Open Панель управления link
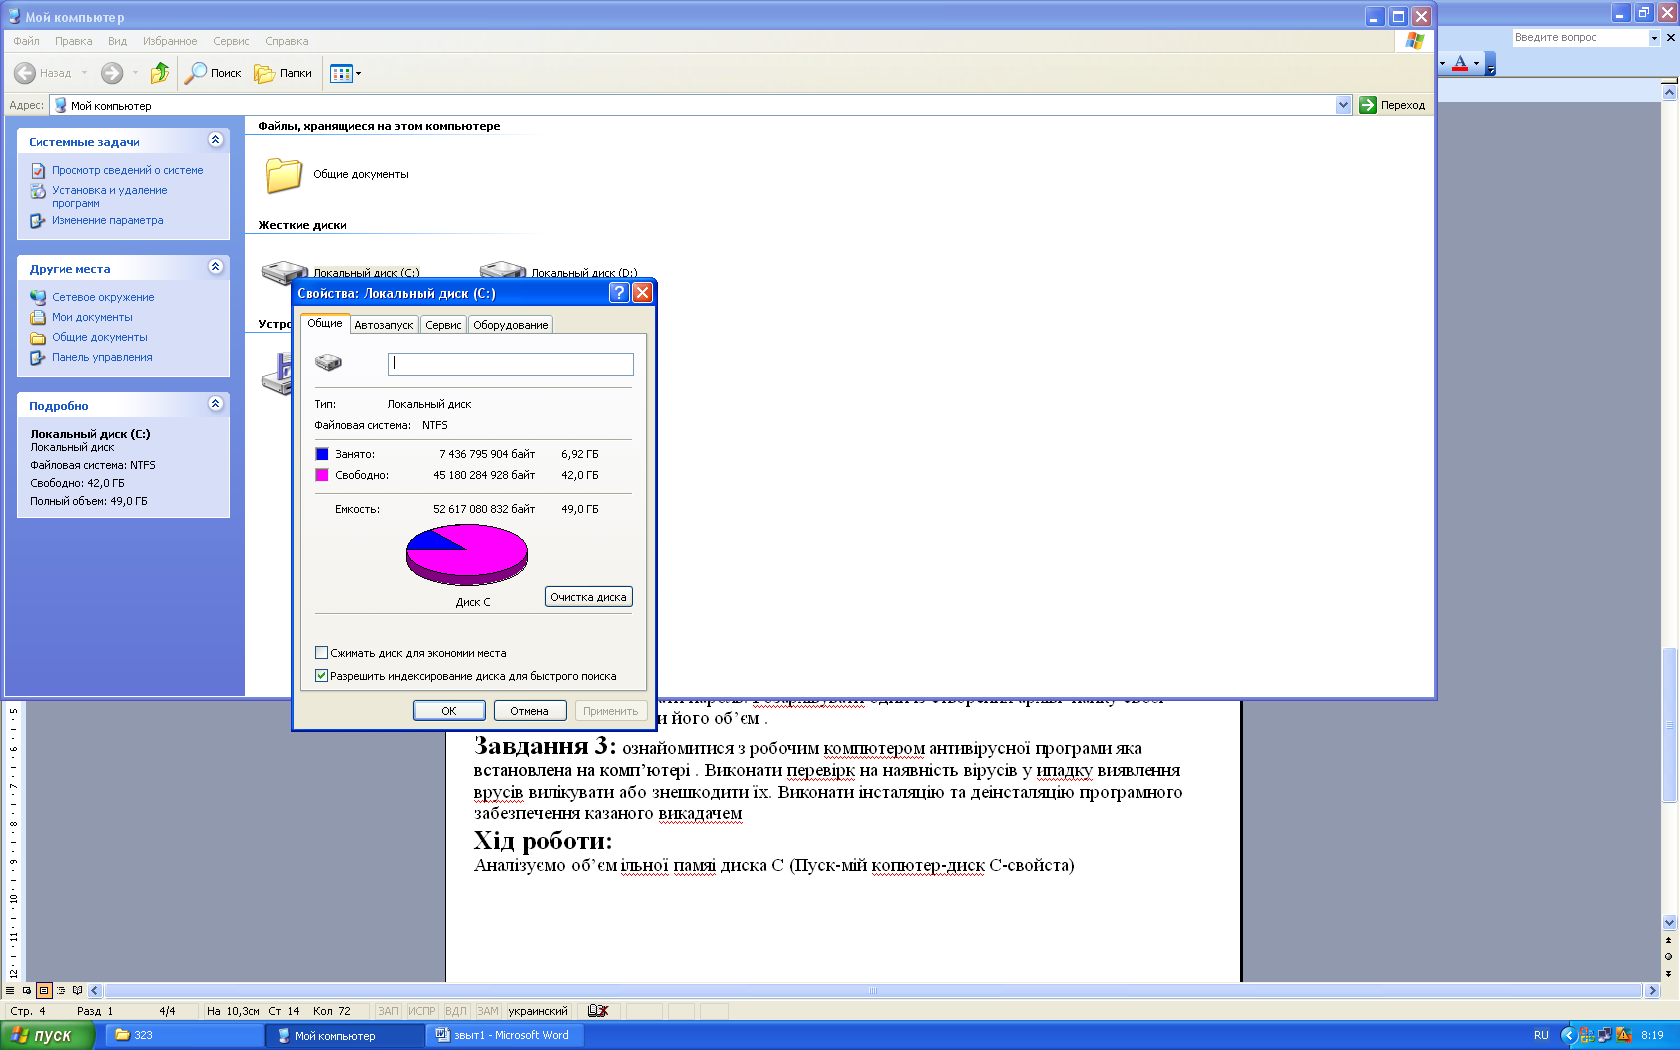This screenshot has width=1680, height=1050. pos(102,357)
